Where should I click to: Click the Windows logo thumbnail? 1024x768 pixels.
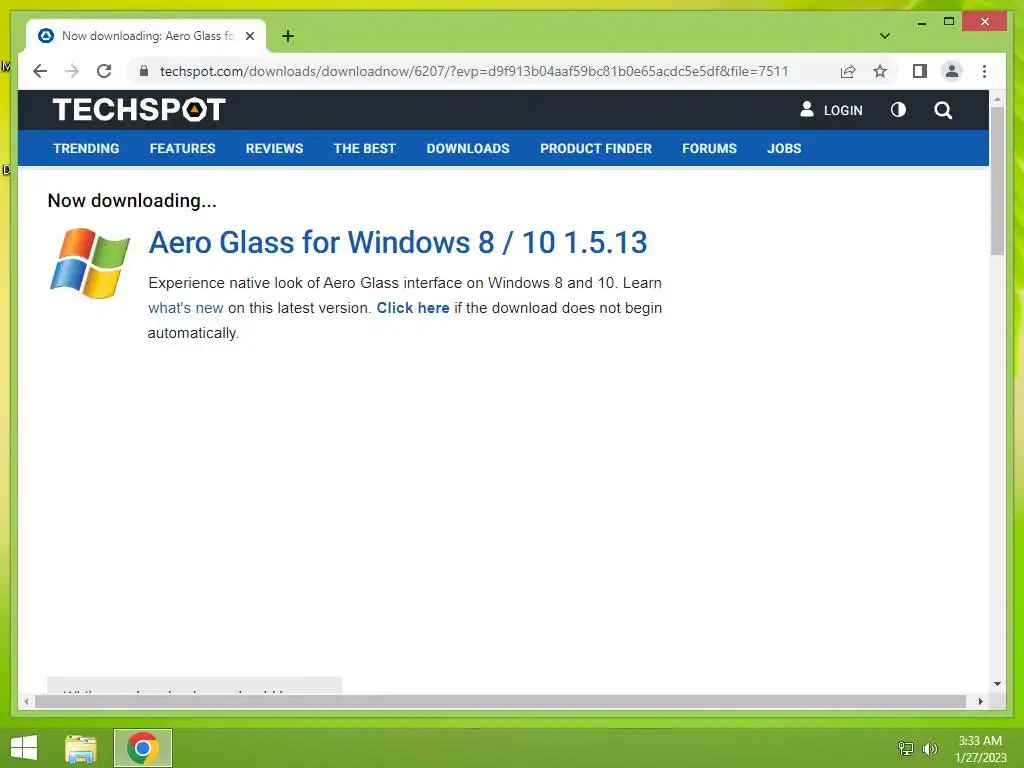coord(90,263)
